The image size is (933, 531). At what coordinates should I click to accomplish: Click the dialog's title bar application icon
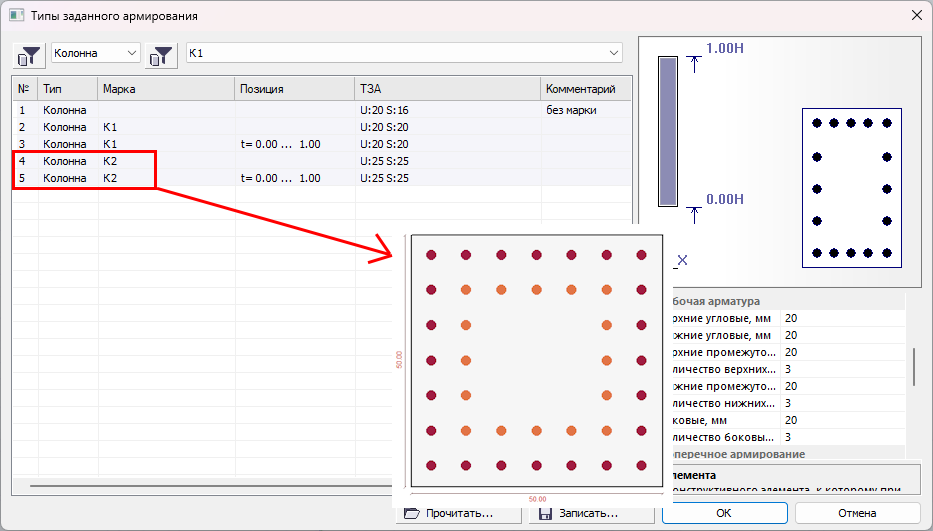pyautogui.click(x=16, y=16)
